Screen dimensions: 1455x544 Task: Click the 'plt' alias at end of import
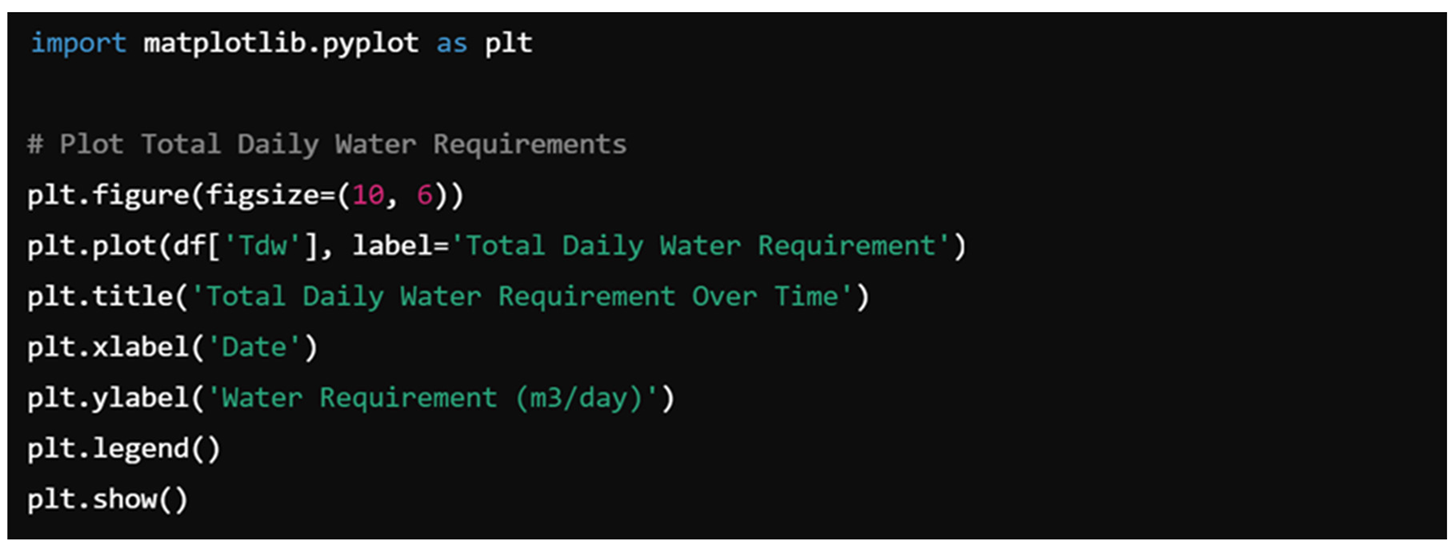click(x=508, y=44)
